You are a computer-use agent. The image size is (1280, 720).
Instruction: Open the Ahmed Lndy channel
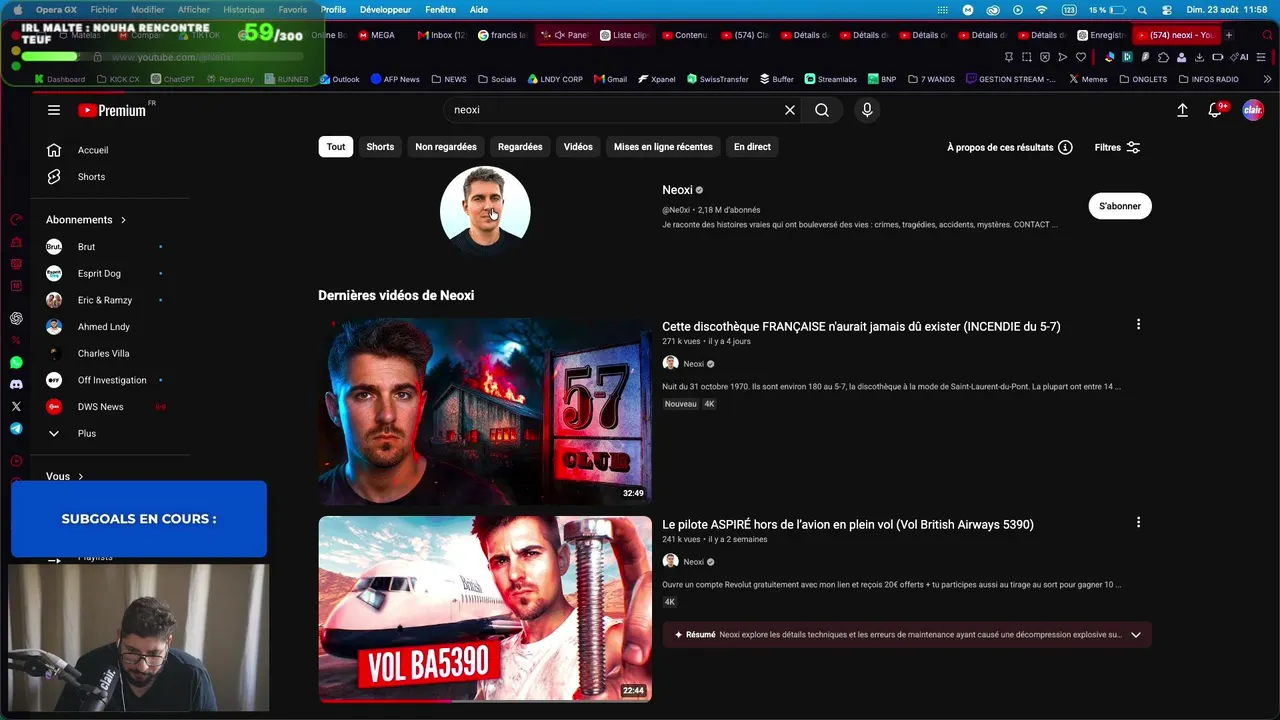[x=105, y=327]
